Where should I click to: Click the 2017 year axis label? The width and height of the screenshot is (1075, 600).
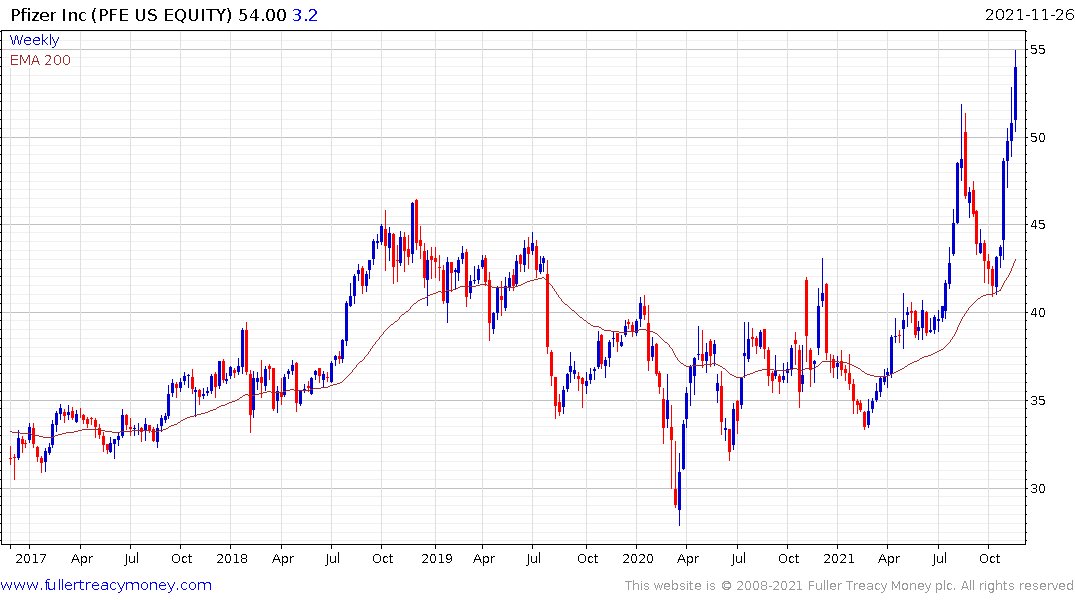click(31, 558)
